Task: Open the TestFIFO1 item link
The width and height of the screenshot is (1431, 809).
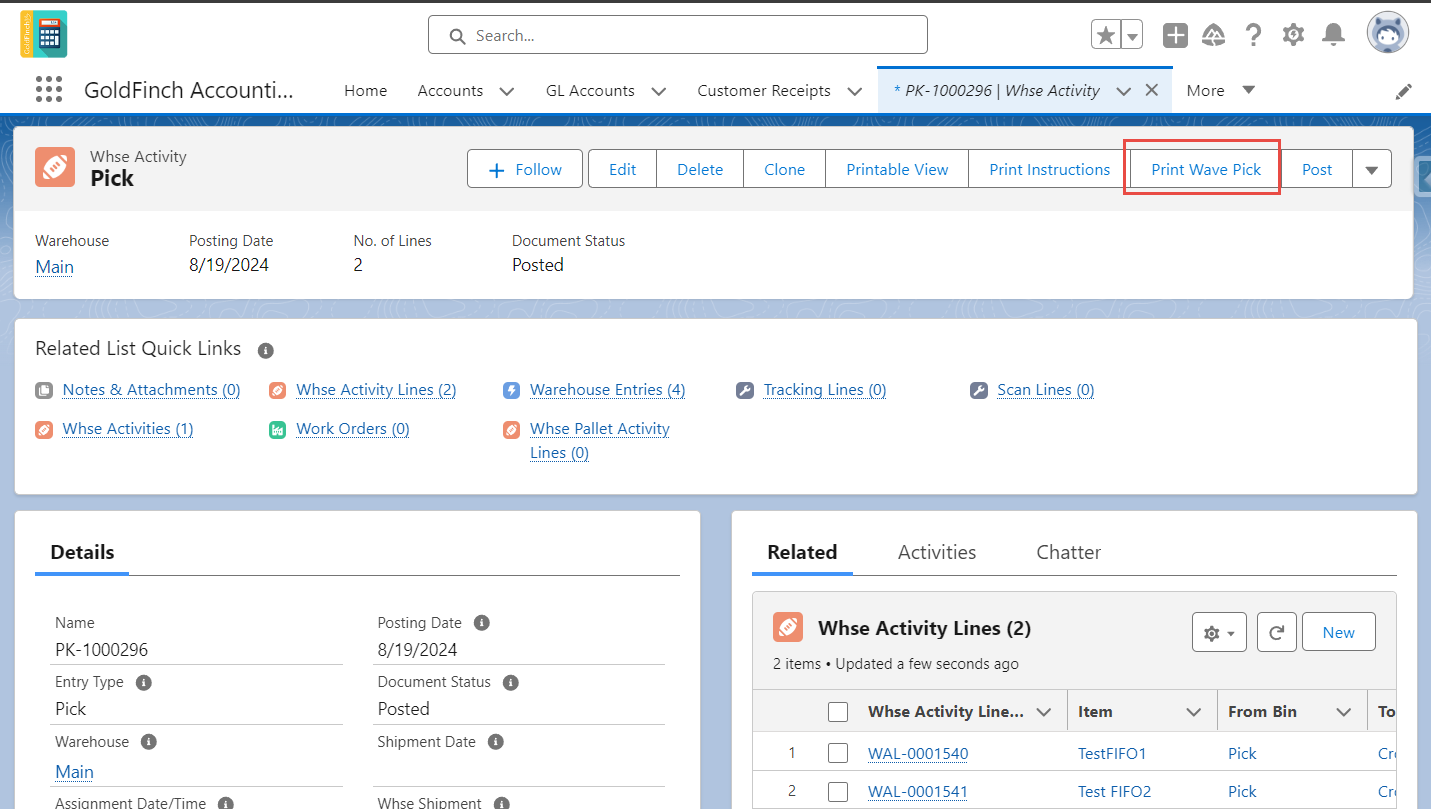Action: [x=1112, y=753]
